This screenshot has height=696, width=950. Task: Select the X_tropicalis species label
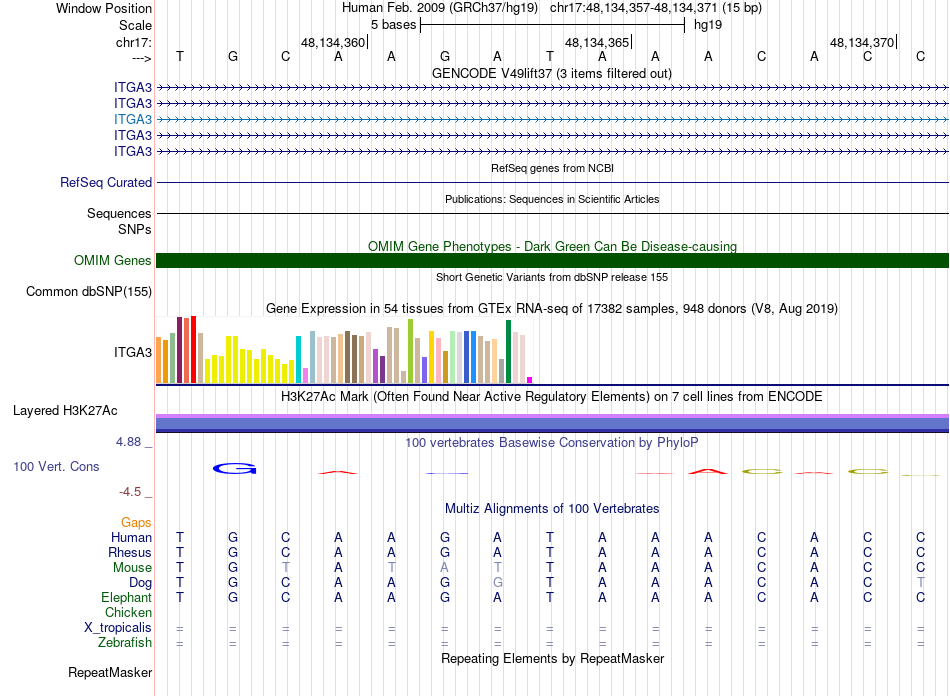[x=118, y=628]
